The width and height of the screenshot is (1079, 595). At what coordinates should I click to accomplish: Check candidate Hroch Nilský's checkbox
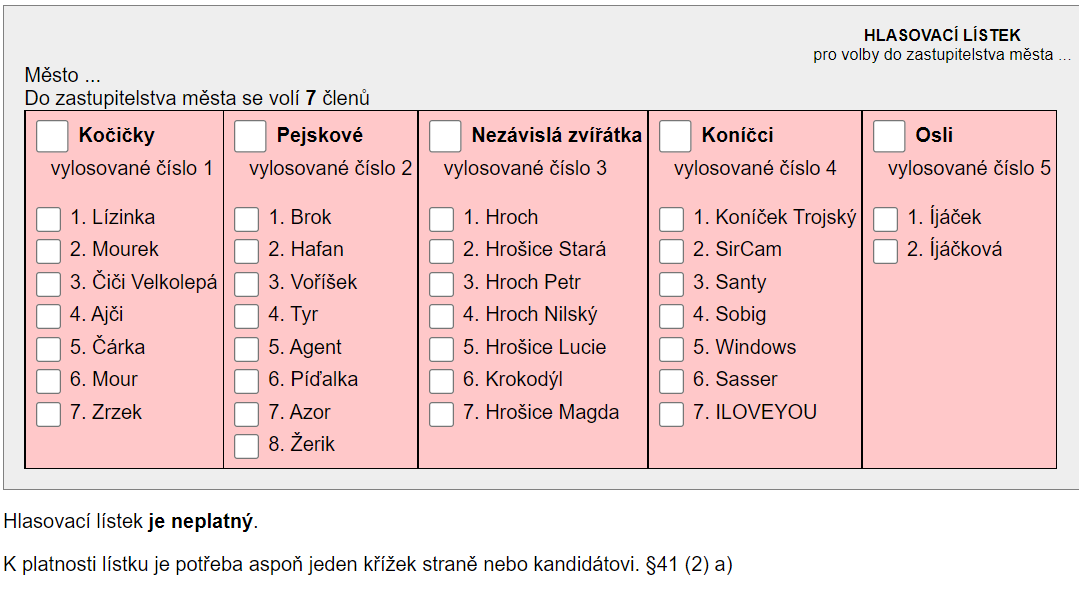click(441, 316)
